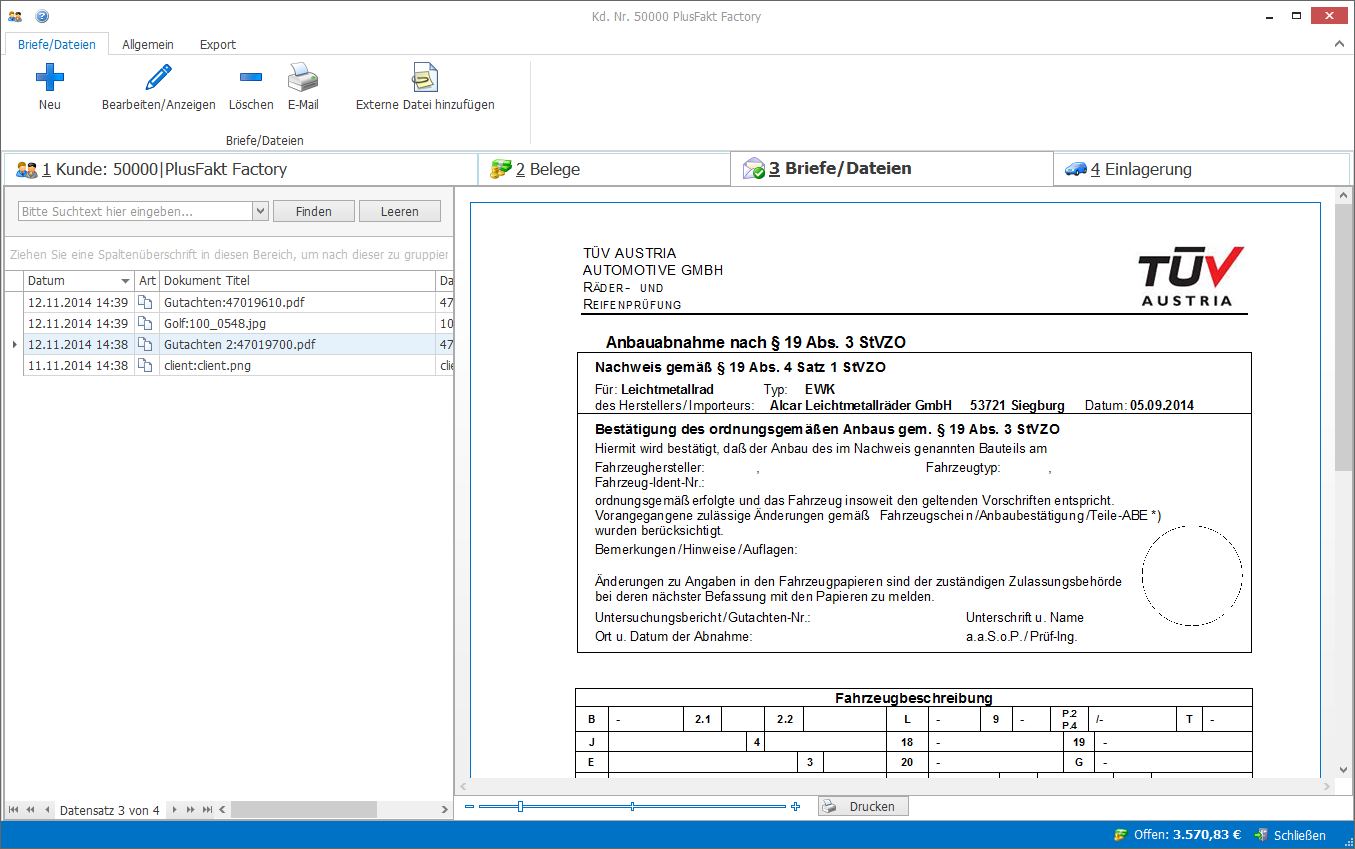The height and width of the screenshot is (849, 1355).
Task: Click the Datum column sort arrow
Action: 125,281
